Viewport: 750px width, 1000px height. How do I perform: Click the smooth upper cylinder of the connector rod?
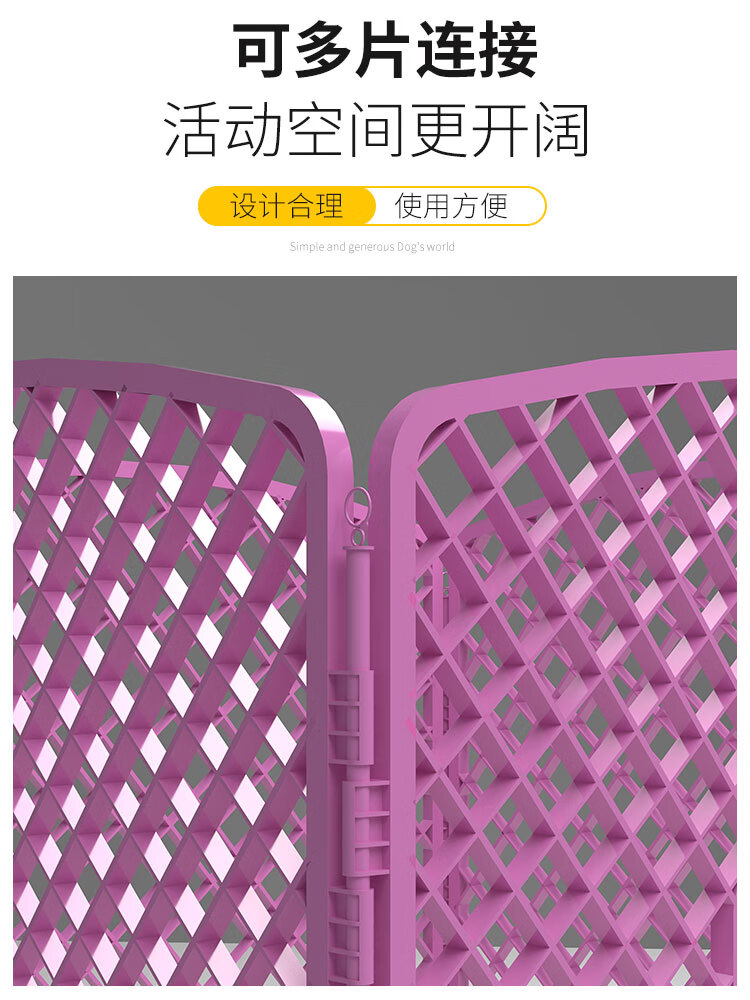pyautogui.click(x=357, y=606)
